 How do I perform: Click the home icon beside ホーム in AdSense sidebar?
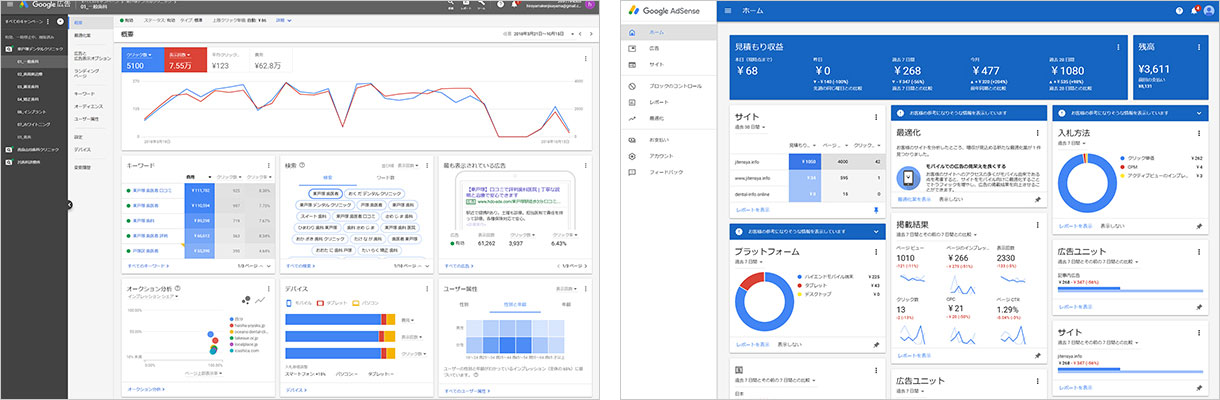tap(632, 33)
